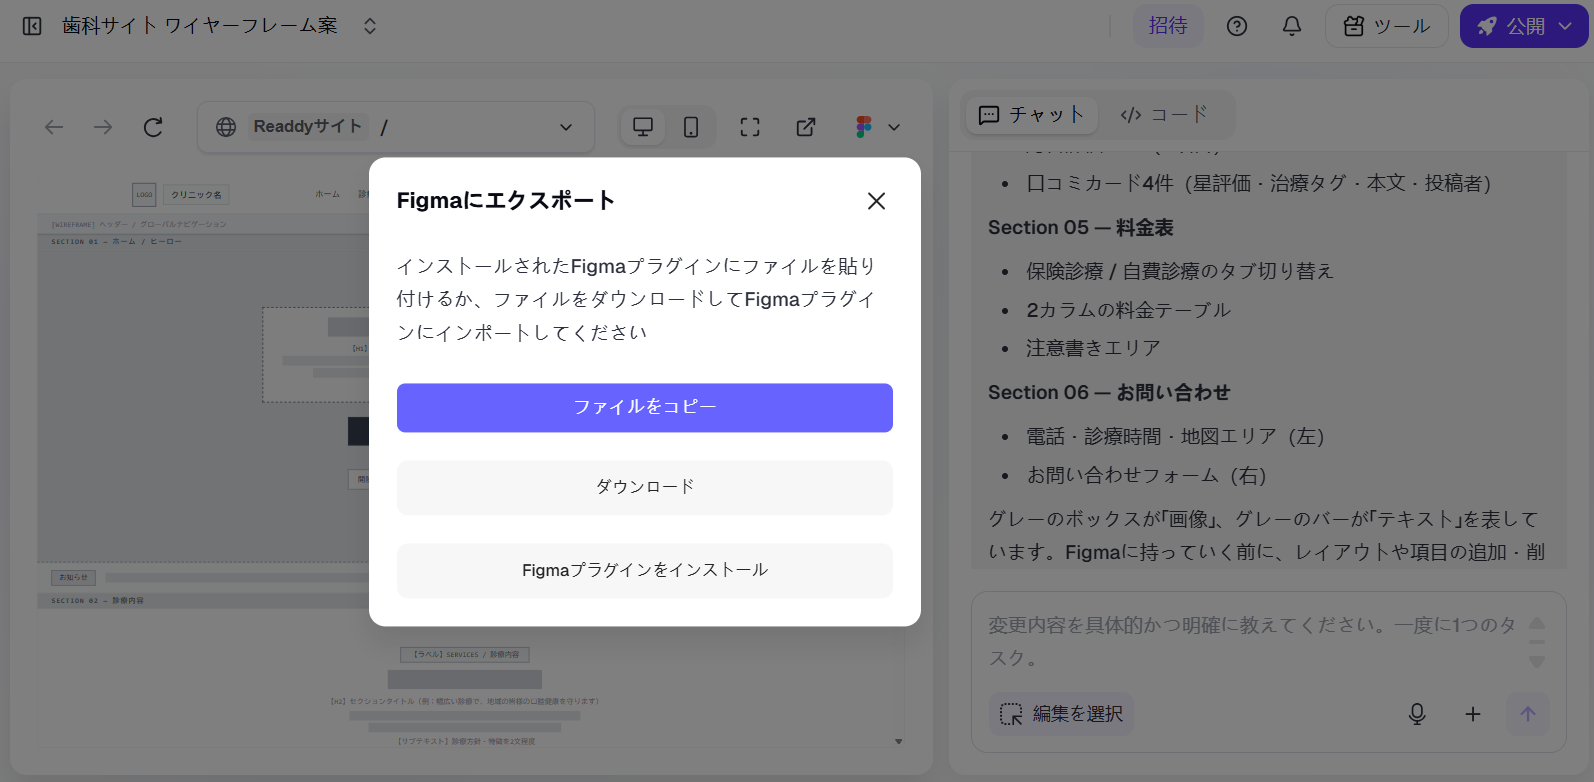Click the ファイルをコピー button
The width and height of the screenshot is (1594, 782).
[x=644, y=408]
